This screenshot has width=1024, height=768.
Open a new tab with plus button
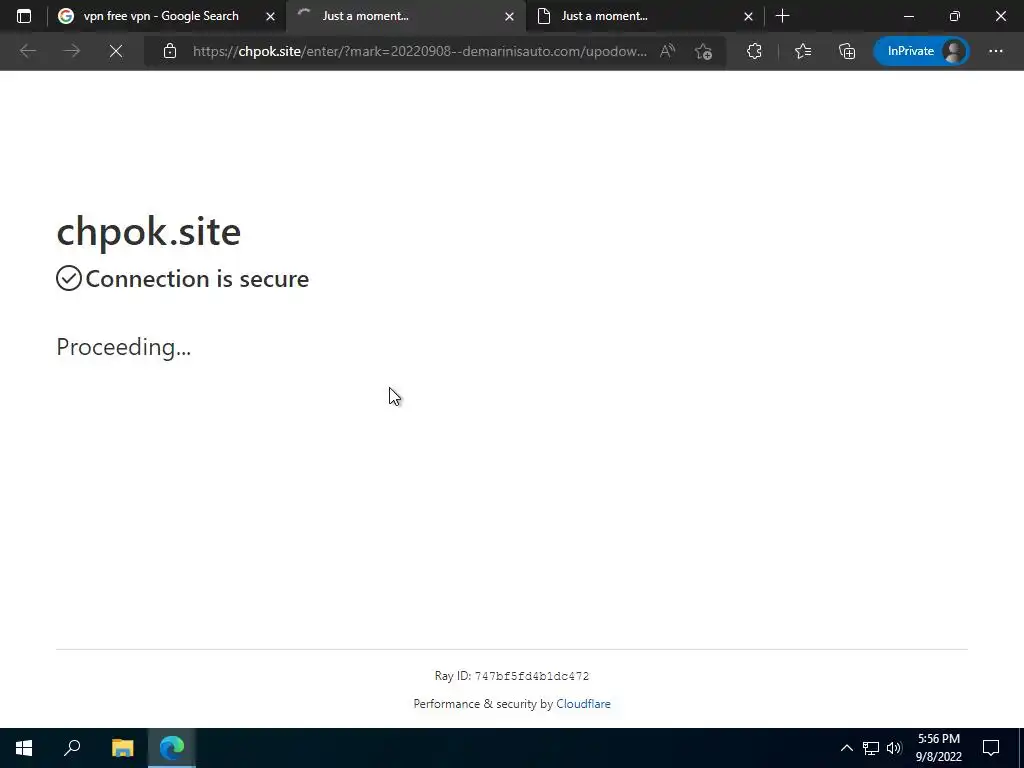(782, 16)
